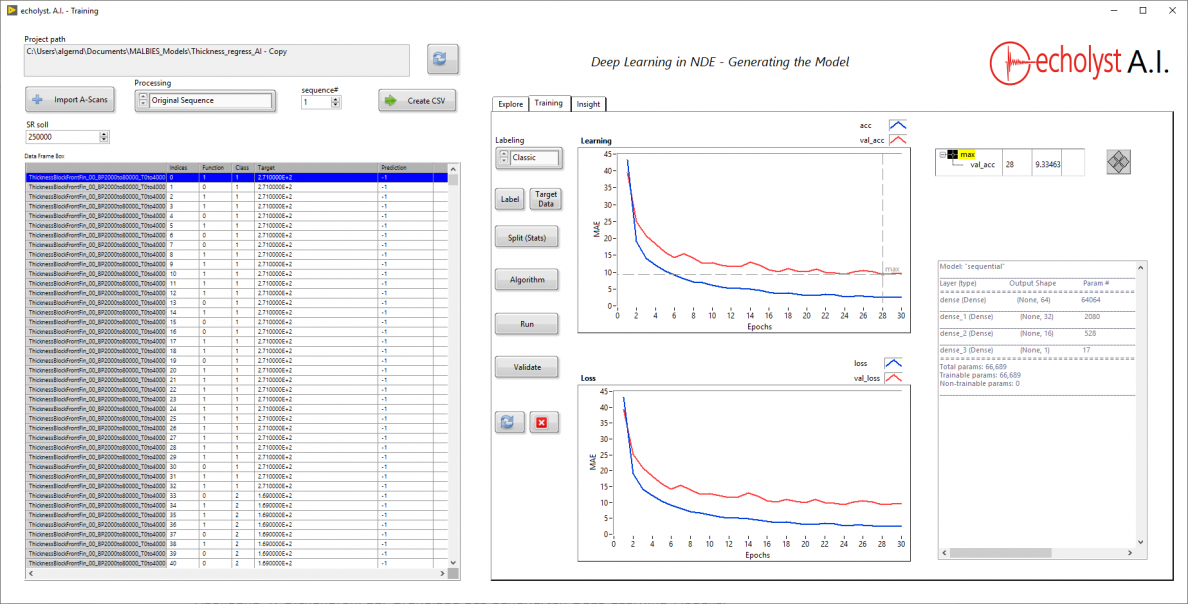Switch to the Insight tab

click(588, 103)
